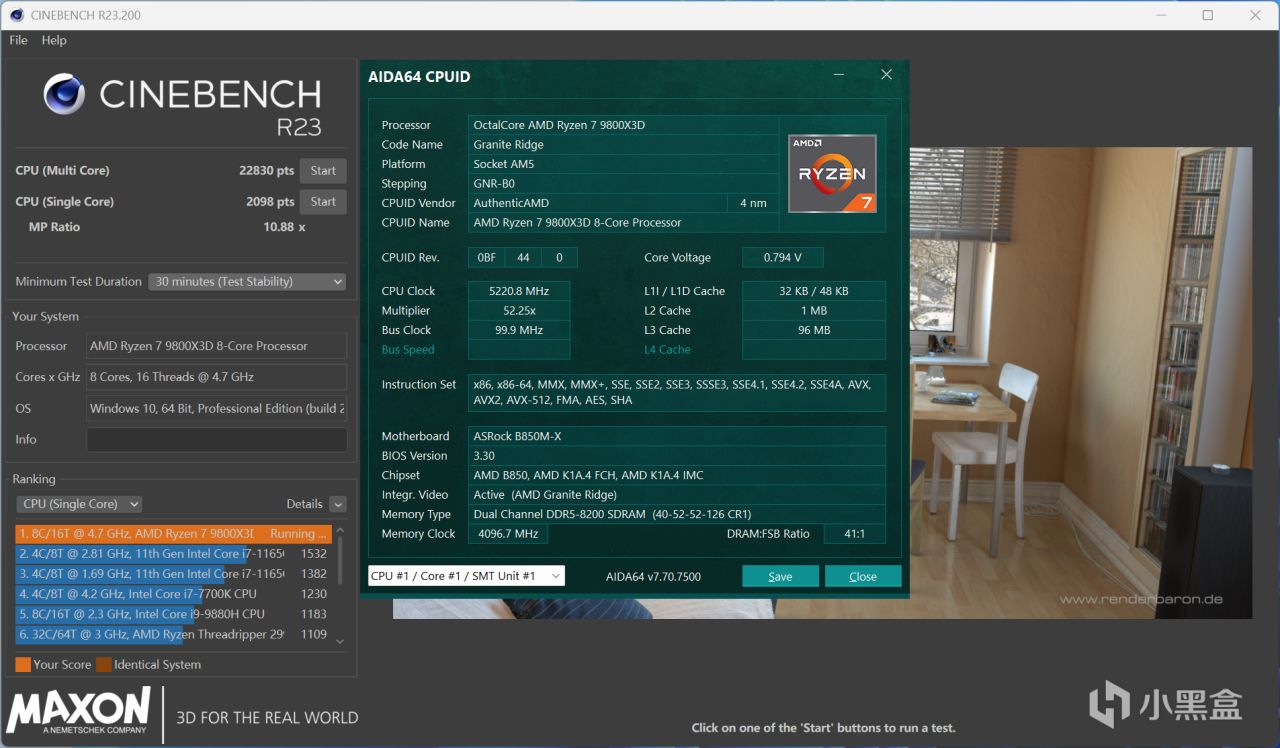The height and width of the screenshot is (748, 1280).
Task: Select ranking entry AMD Ryzen 7 9800X3D
Action: tap(173, 534)
